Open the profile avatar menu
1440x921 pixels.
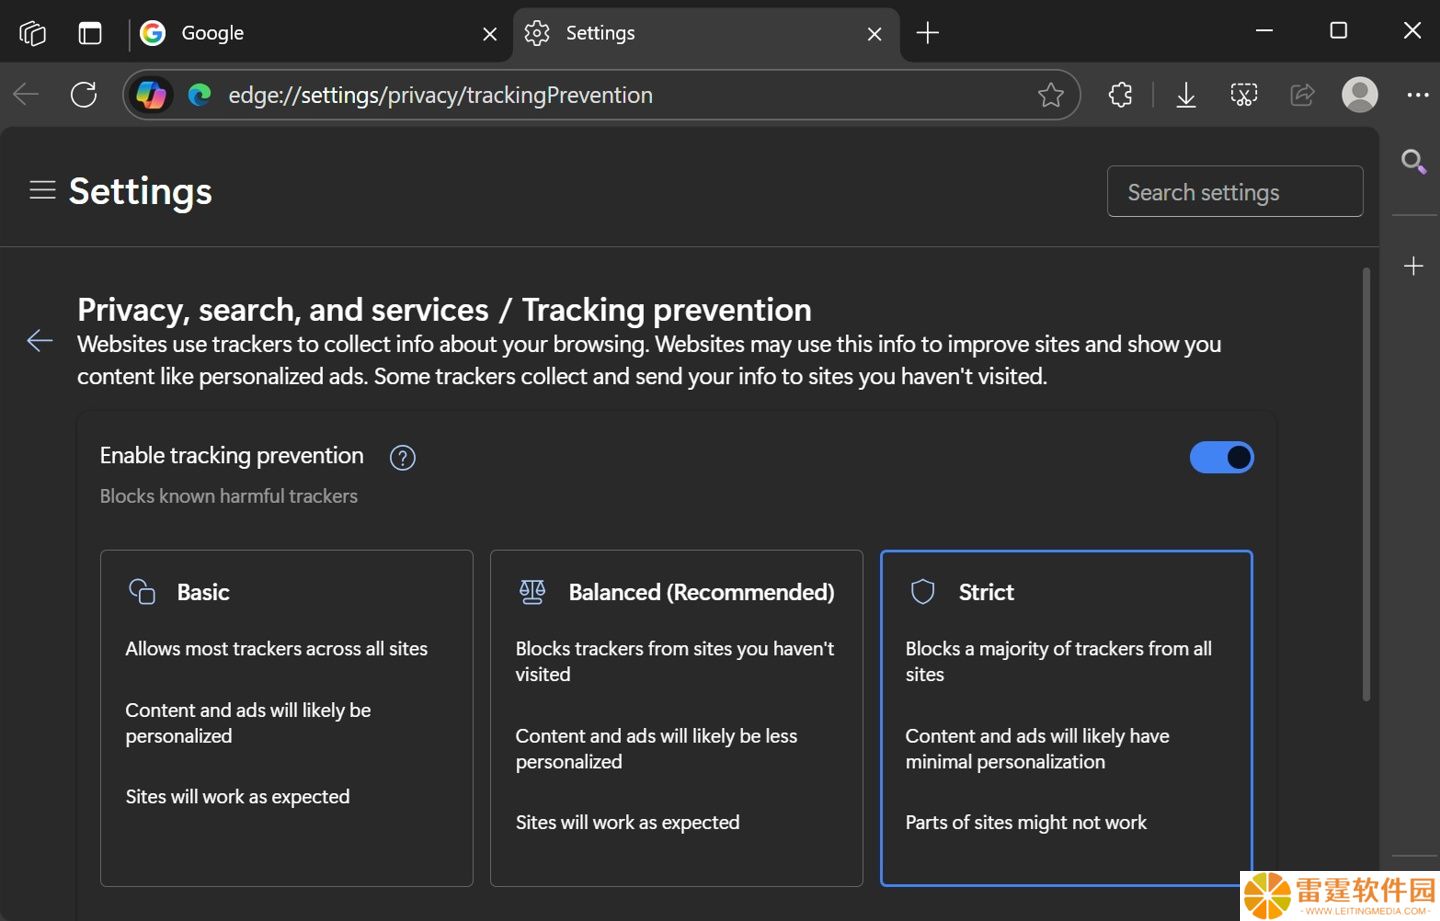(1360, 95)
